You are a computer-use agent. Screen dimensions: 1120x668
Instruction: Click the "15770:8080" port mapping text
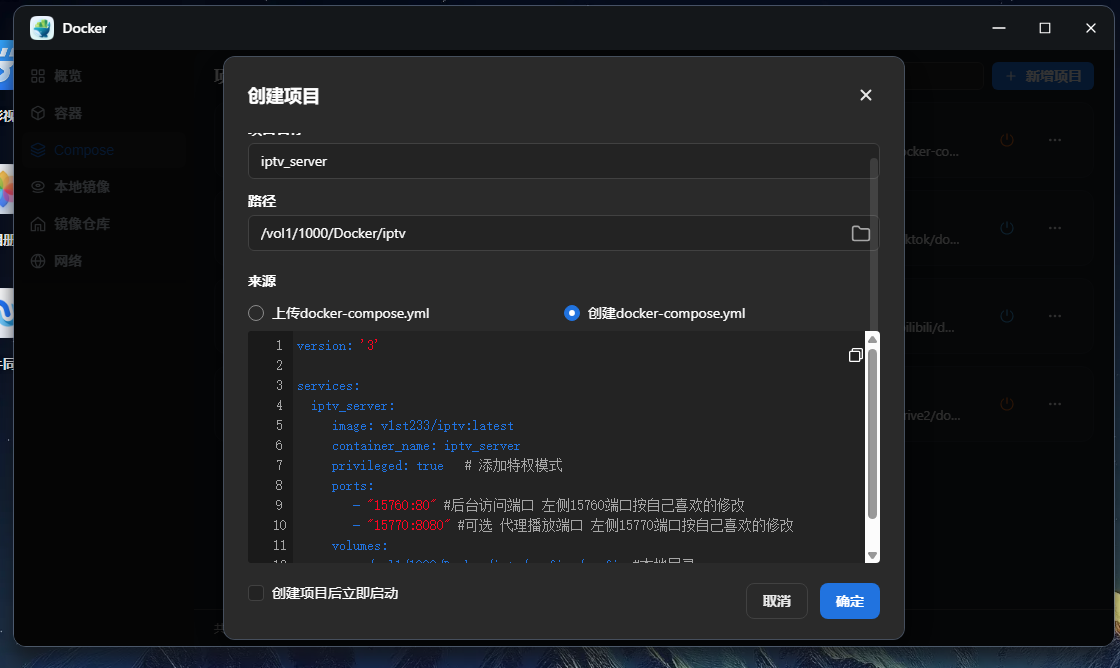click(x=409, y=526)
